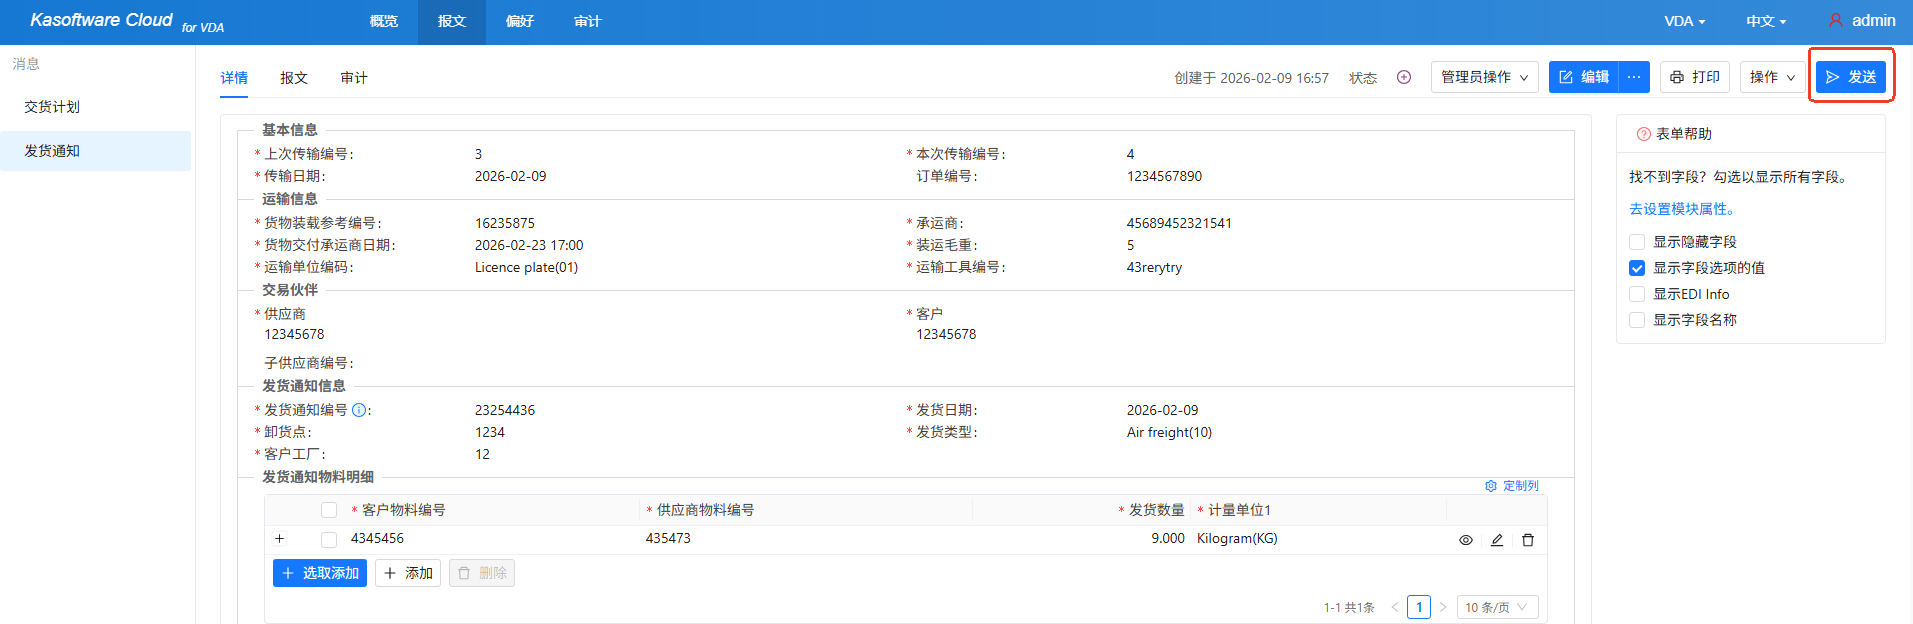Click the info icon beside 发货通知编号

359,410
